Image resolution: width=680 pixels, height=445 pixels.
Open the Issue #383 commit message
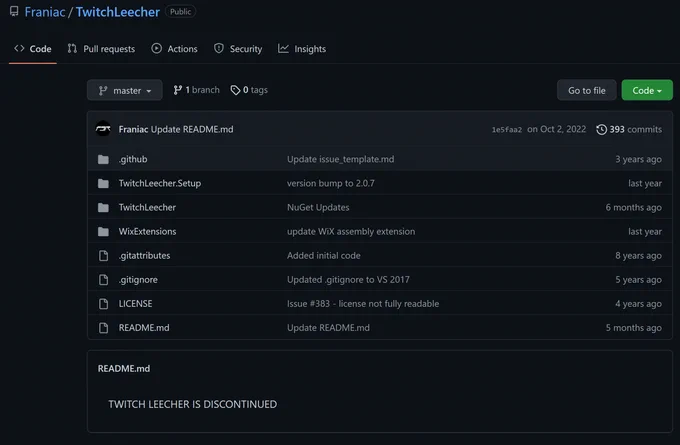pyautogui.click(x=363, y=304)
